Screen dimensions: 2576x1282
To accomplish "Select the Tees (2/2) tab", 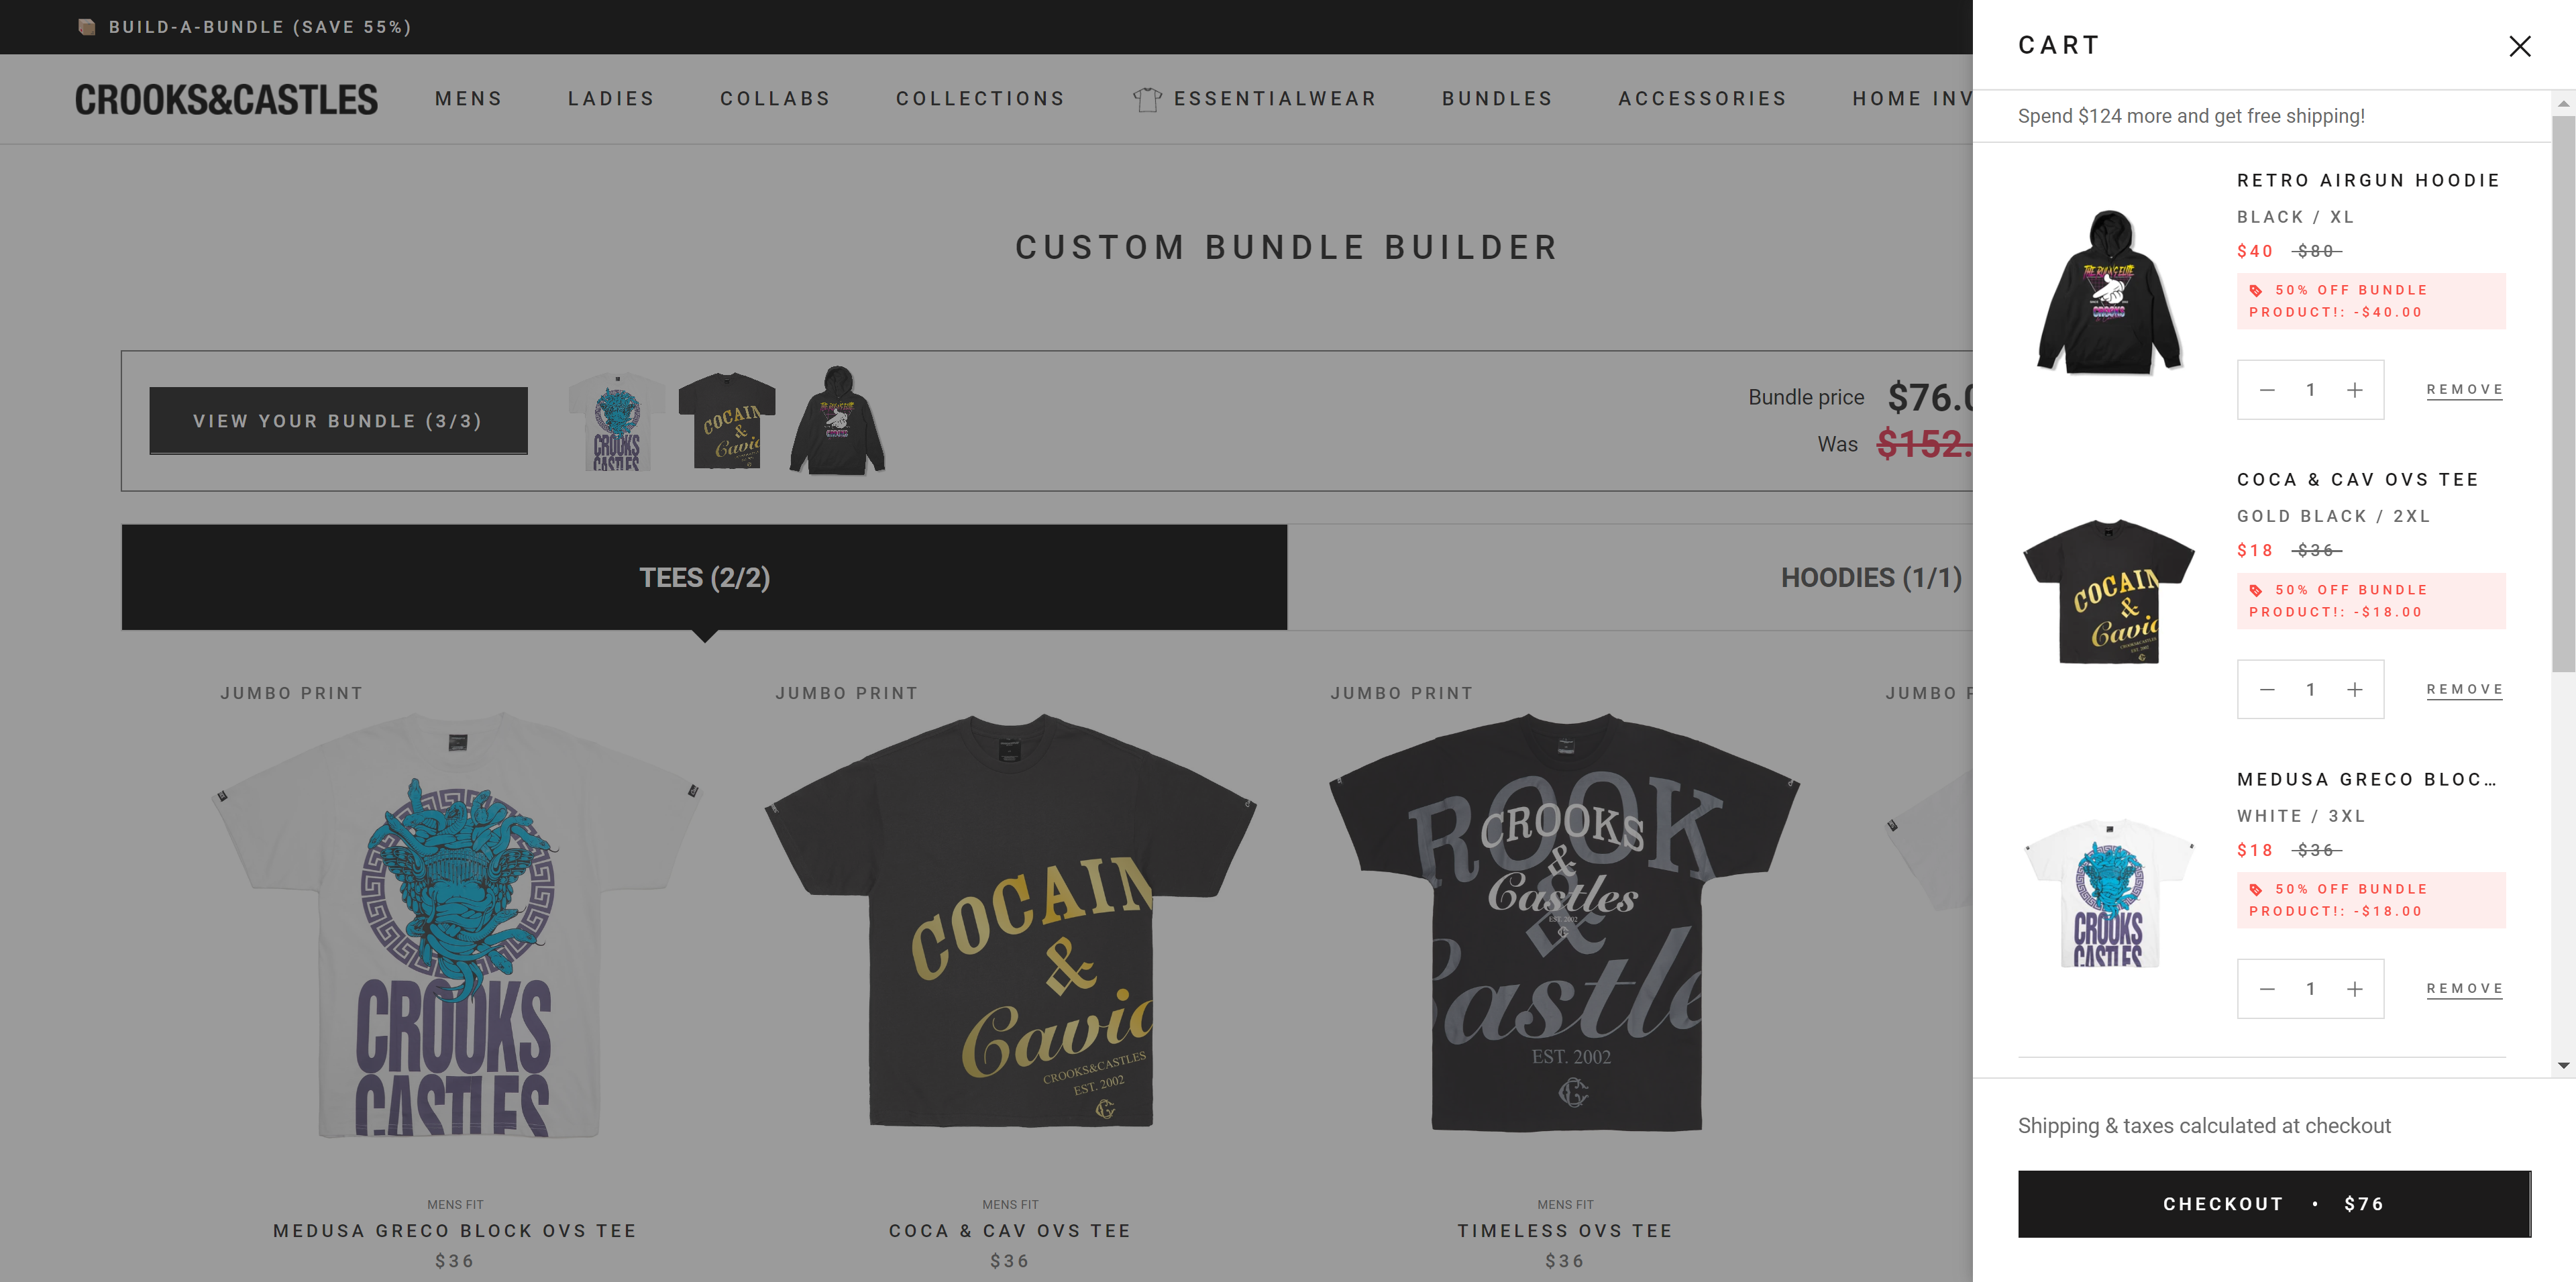I will (704, 578).
